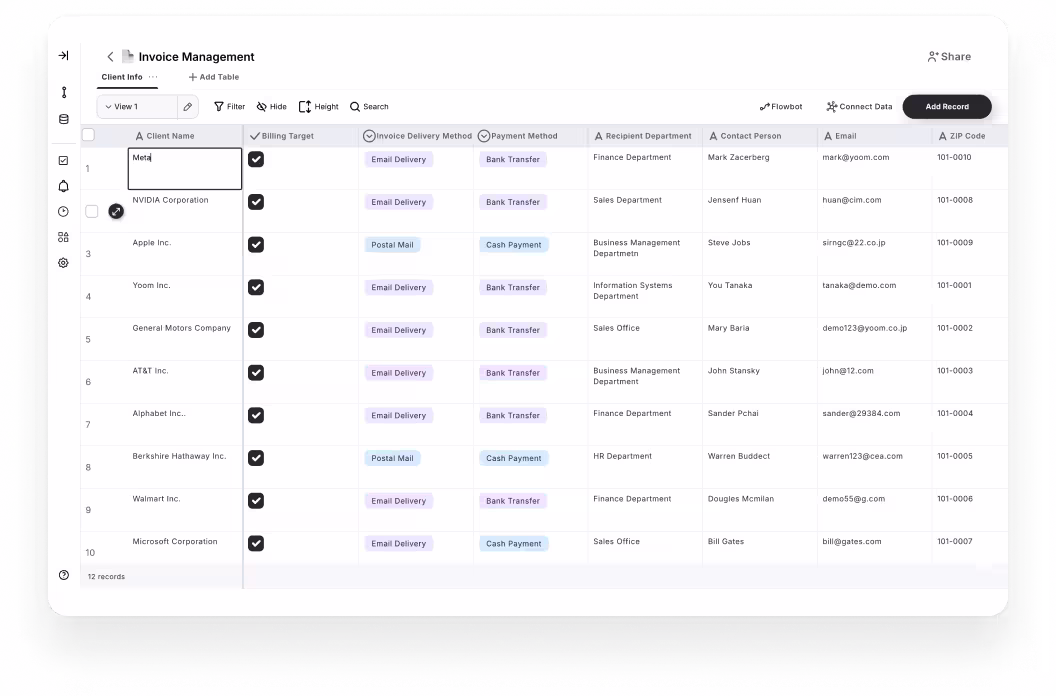The height and width of the screenshot is (696, 1056).
Task: Open Apple Inc. Cash Payment dropdown tag
Action: pos(513,245)
